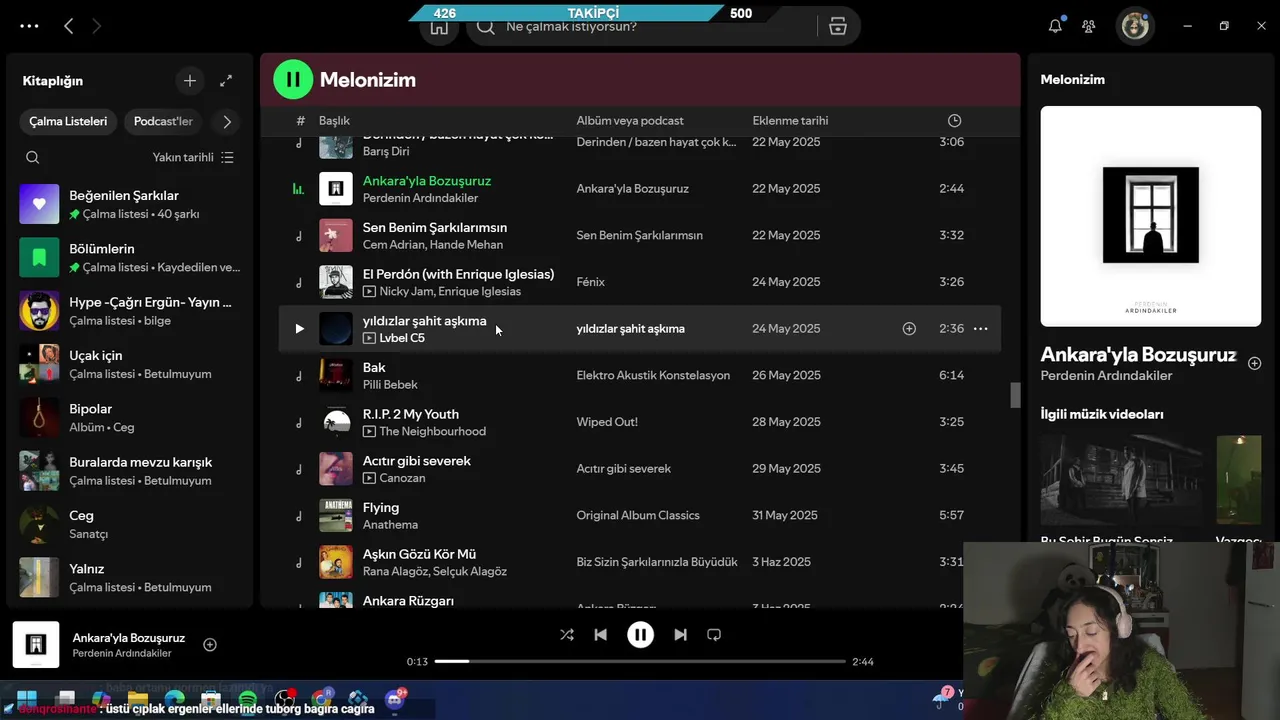Select the R.I.P. 2 My Youth track
Screen dimensions: 1280x720
(x=640, y=422)
